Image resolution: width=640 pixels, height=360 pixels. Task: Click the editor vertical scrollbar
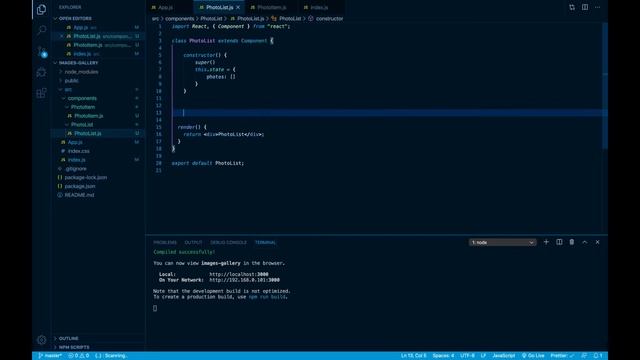click(605, 86)
